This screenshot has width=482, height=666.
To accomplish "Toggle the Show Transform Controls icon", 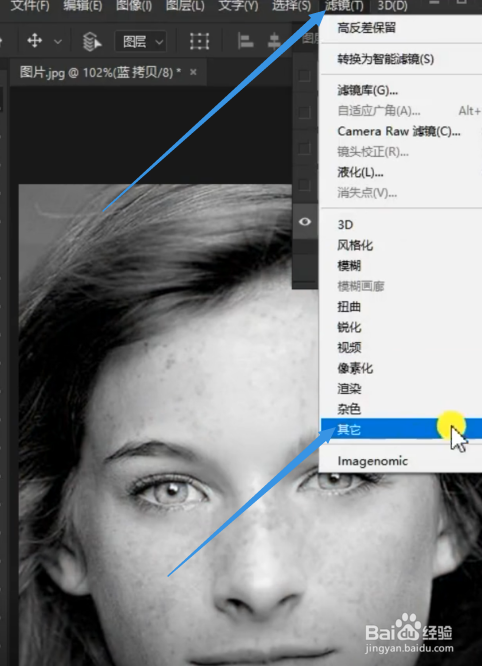I will 199,41.
